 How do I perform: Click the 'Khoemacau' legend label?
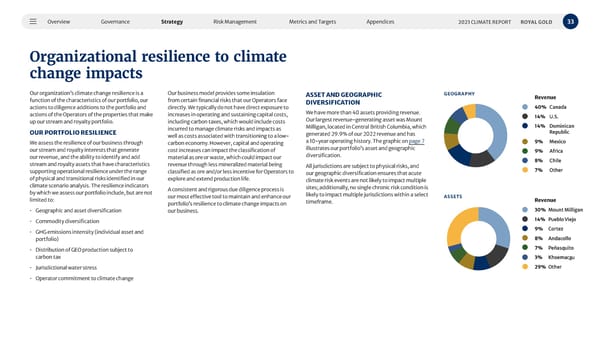point(561,258)
